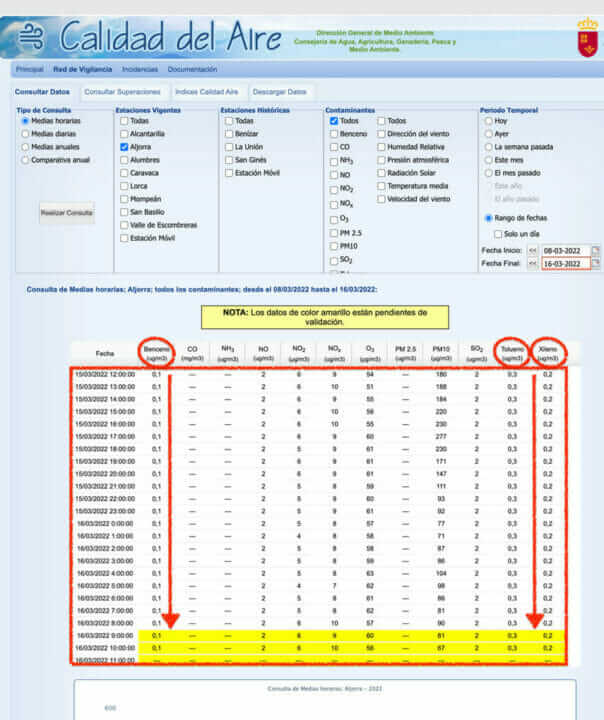Check the La Unión station checkbox
This screenshot has width=604, height=720.
tap(229, 147)
